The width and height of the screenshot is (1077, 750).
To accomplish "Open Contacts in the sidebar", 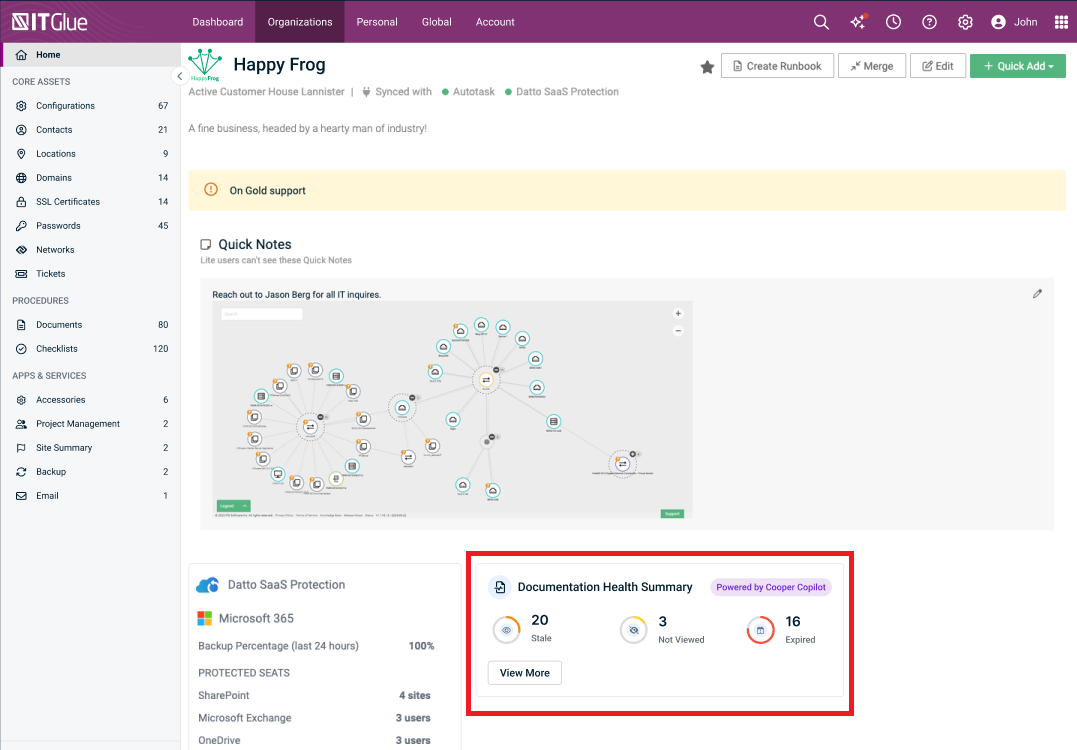I will pos(91,130).
